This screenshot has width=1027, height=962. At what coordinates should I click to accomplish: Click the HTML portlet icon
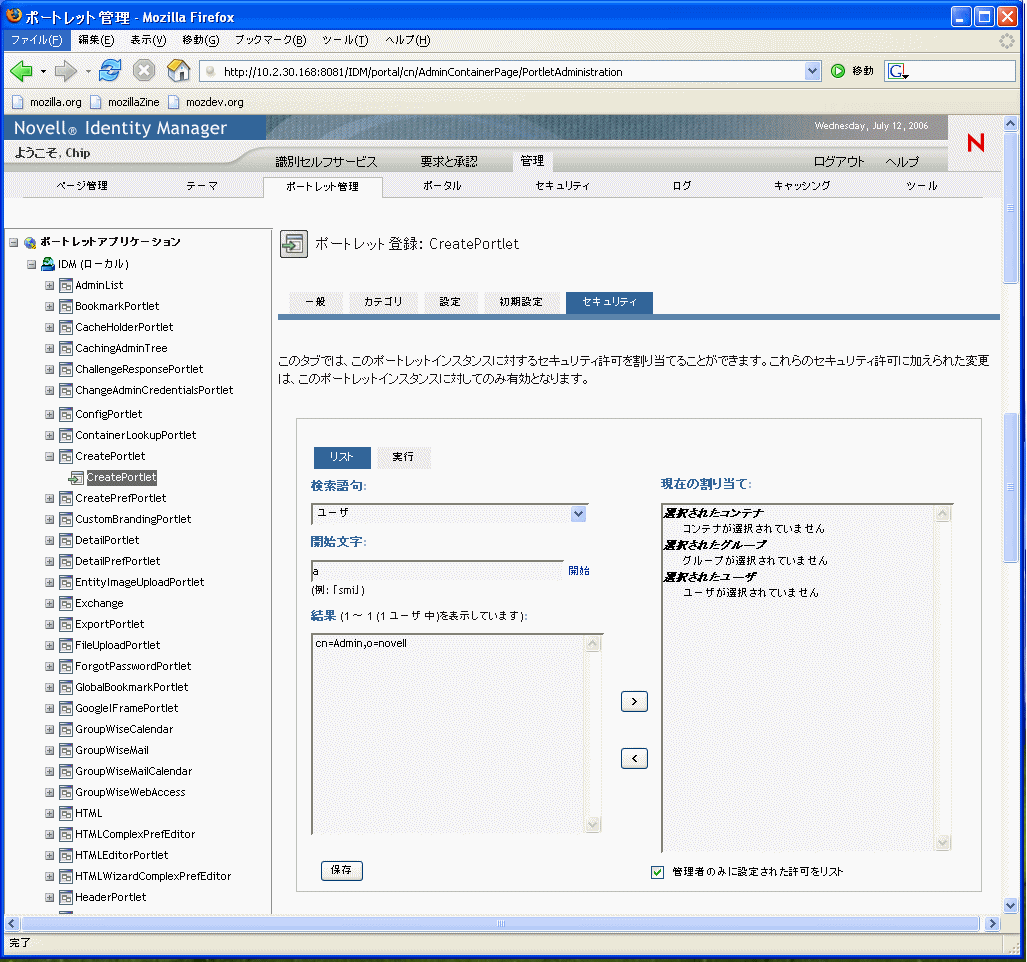65,814
